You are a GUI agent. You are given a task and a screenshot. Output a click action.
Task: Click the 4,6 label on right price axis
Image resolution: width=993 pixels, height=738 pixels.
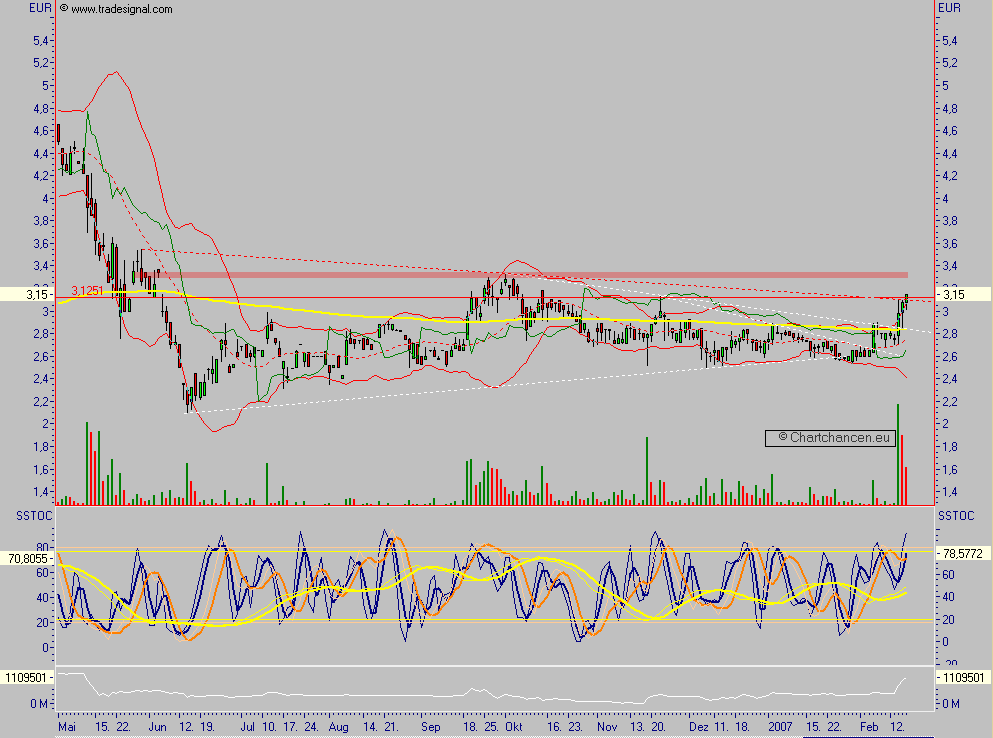pyautogui.click(x=950, y=131)
